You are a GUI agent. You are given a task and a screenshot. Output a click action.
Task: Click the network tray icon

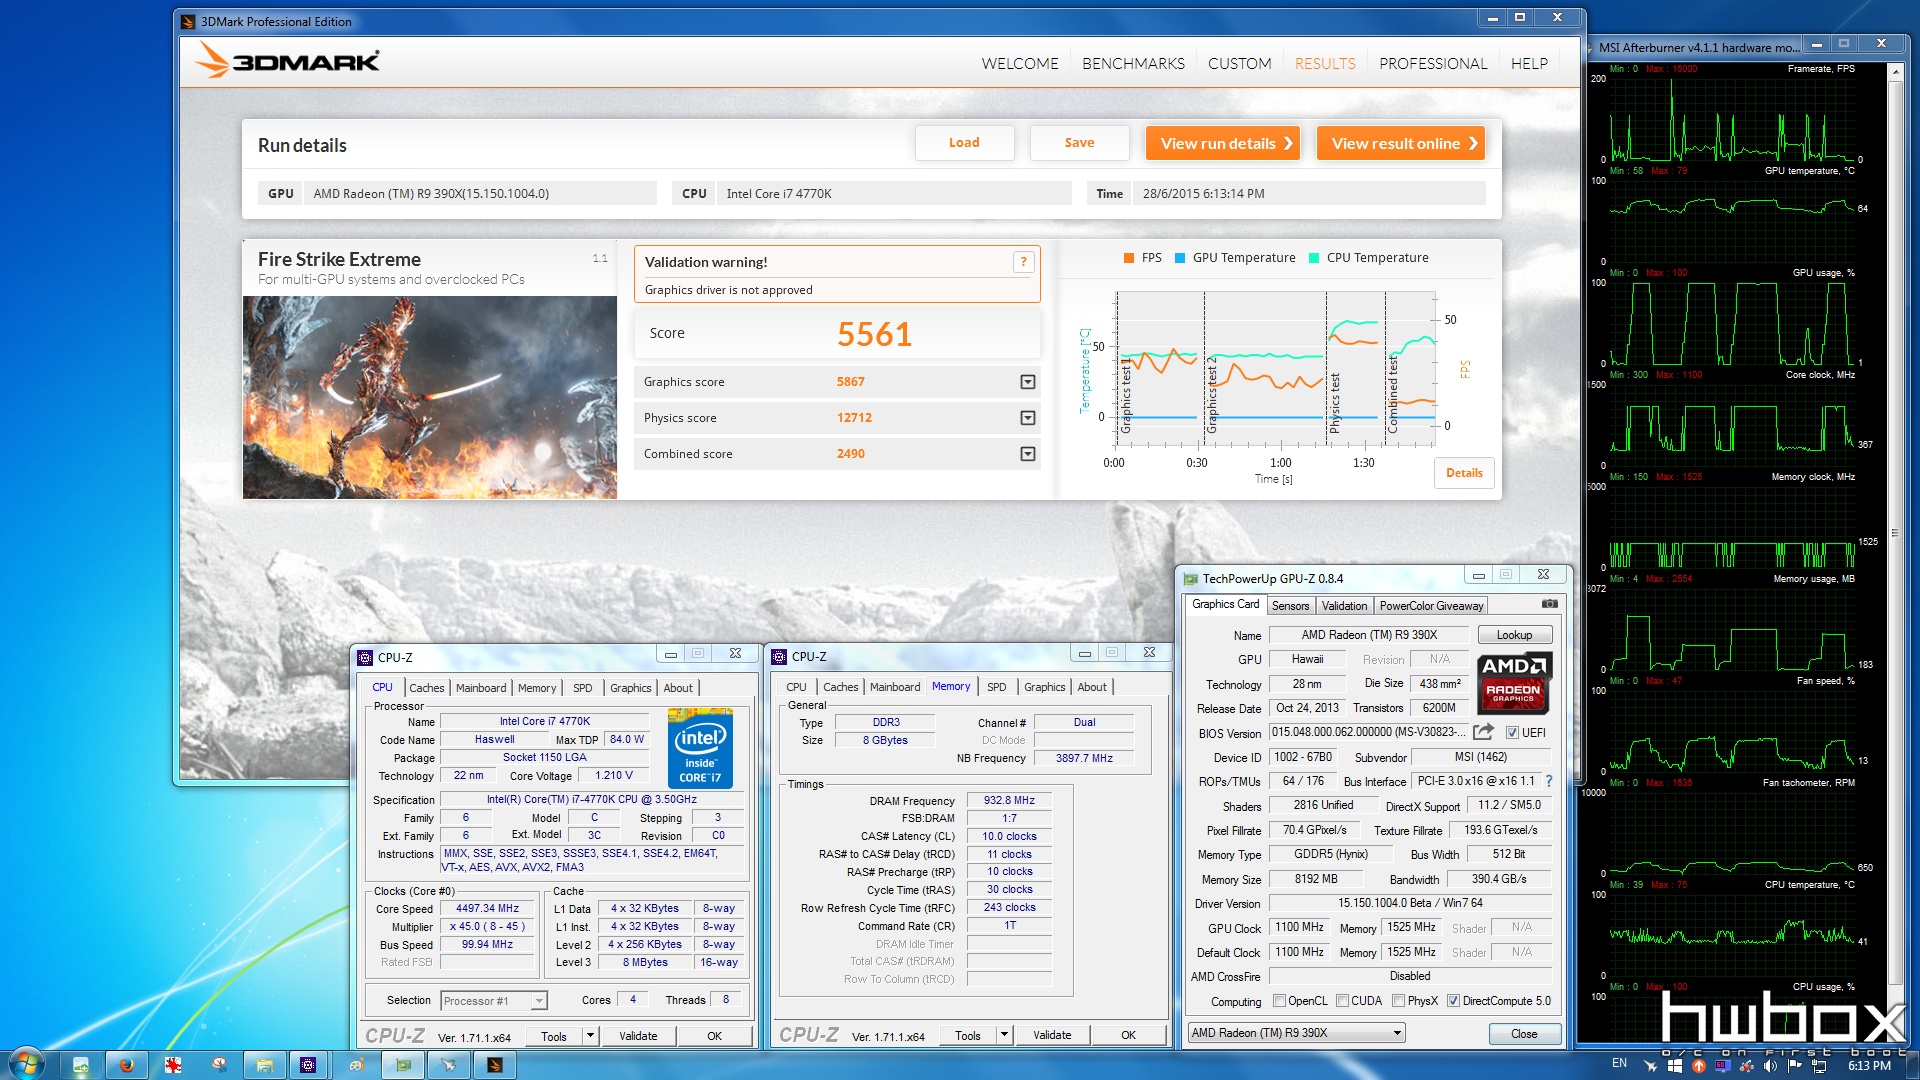(1819, 1066)
